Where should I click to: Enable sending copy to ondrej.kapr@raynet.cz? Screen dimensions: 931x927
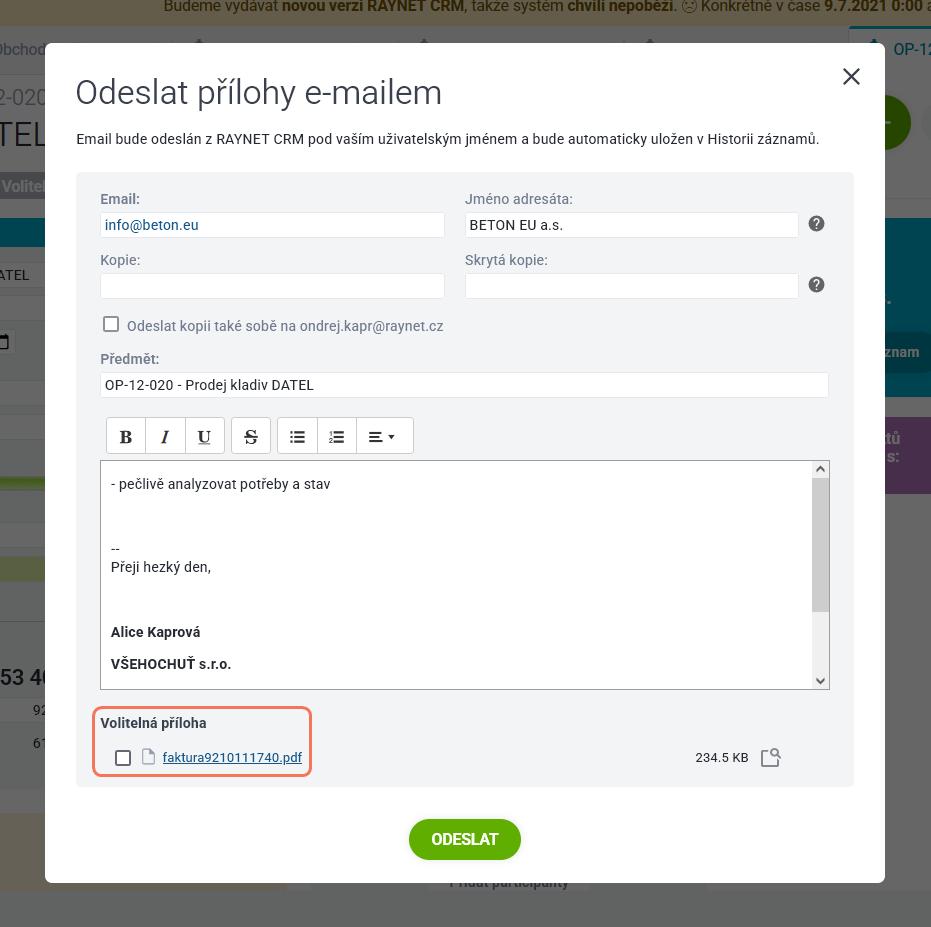(x=111, y=324)
